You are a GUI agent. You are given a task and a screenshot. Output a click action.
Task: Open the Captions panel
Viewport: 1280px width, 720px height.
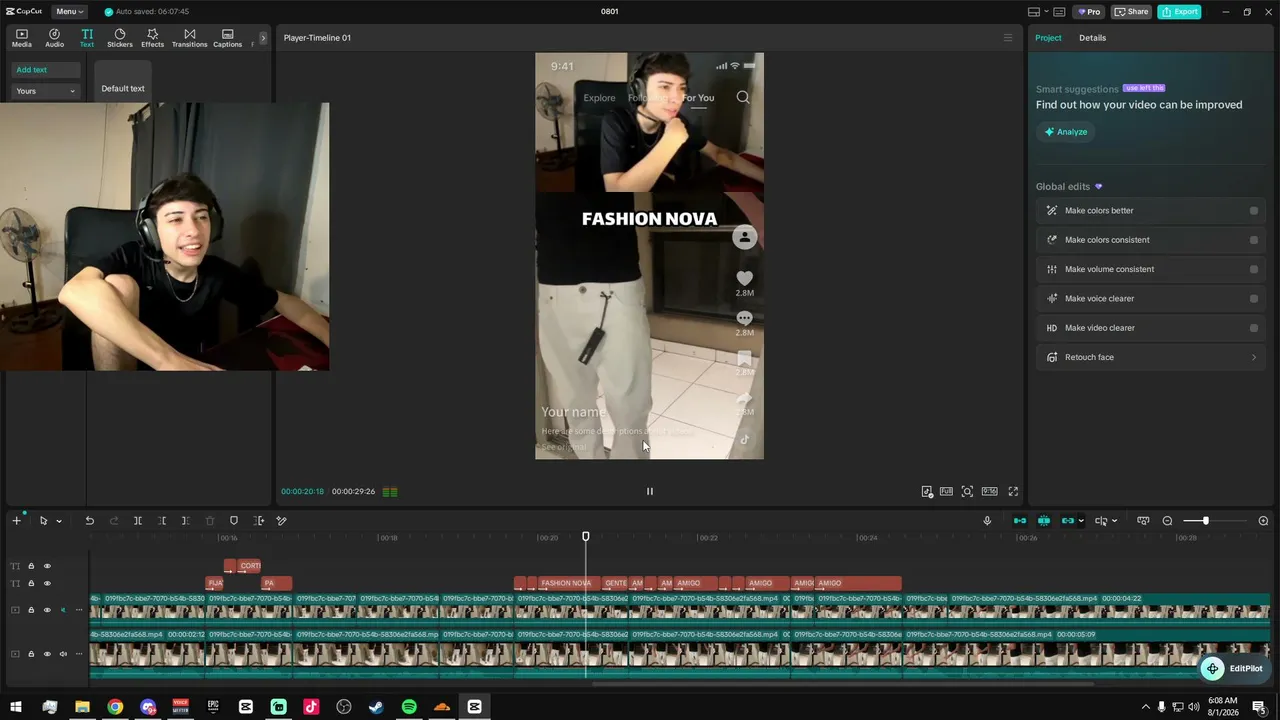pyautogui.click(x=227, y=38)
